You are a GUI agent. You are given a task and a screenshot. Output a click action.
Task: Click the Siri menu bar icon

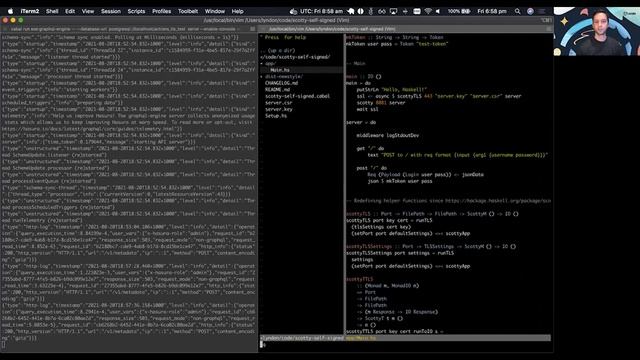click(530, 11)
